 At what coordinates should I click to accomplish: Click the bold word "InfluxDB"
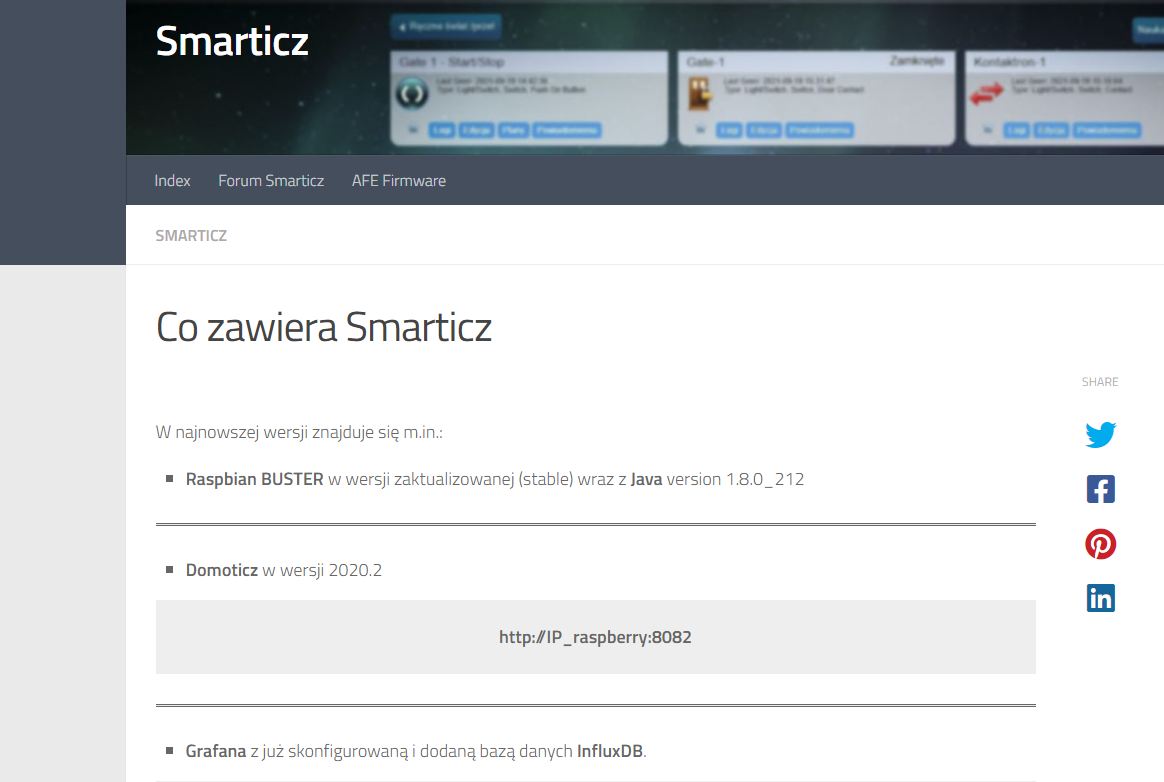tap(609, 751)
